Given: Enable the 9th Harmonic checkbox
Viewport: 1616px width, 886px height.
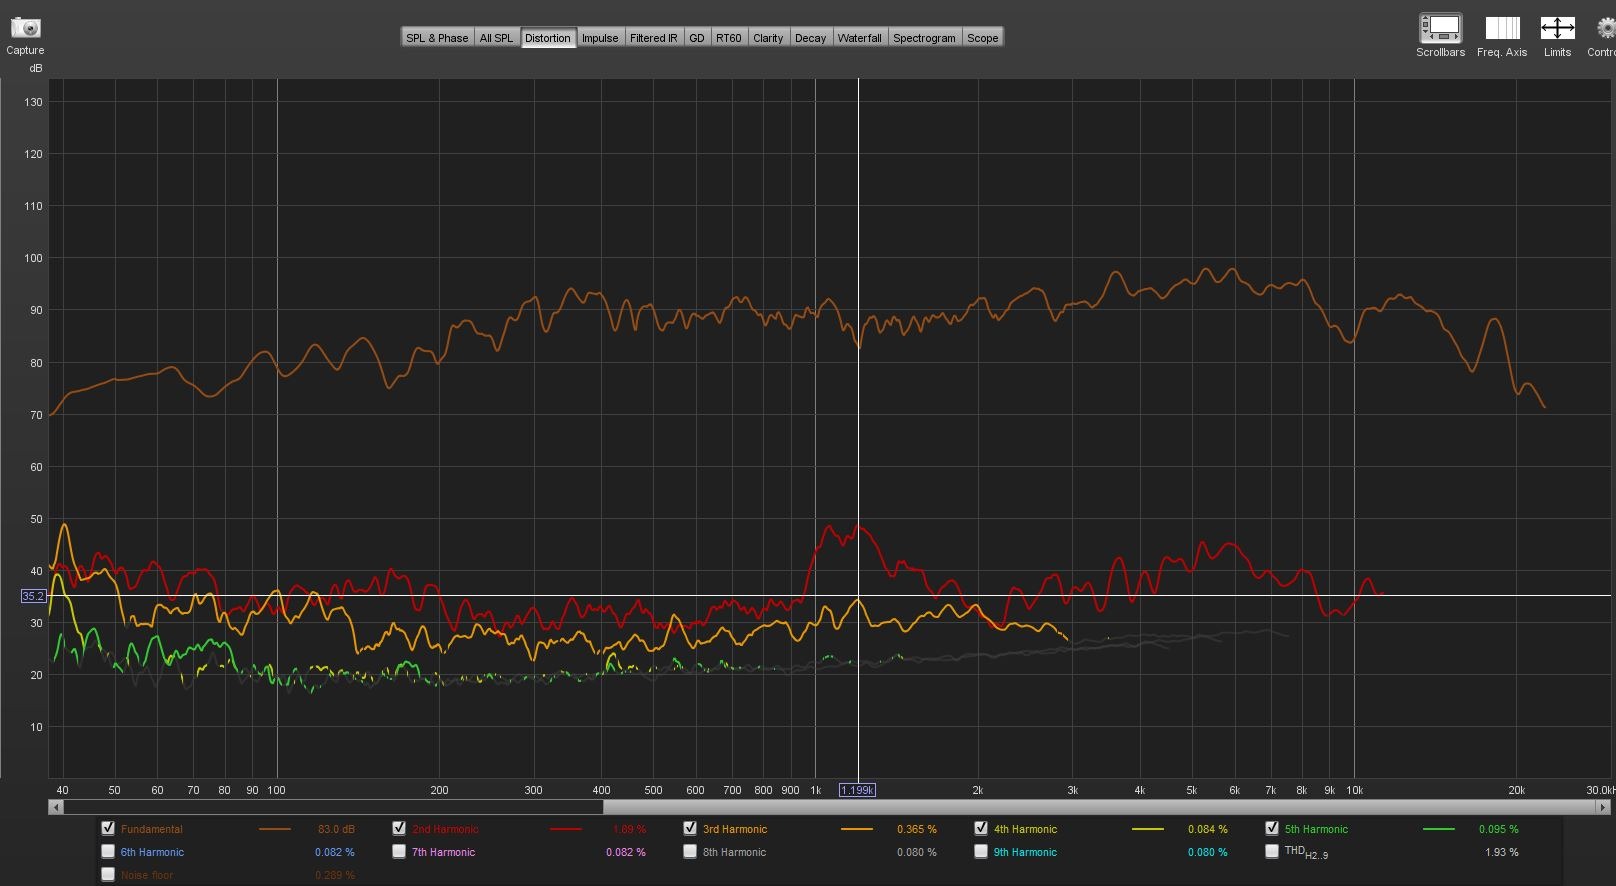Looking at the screenshot, I should [x=981, y=851].
